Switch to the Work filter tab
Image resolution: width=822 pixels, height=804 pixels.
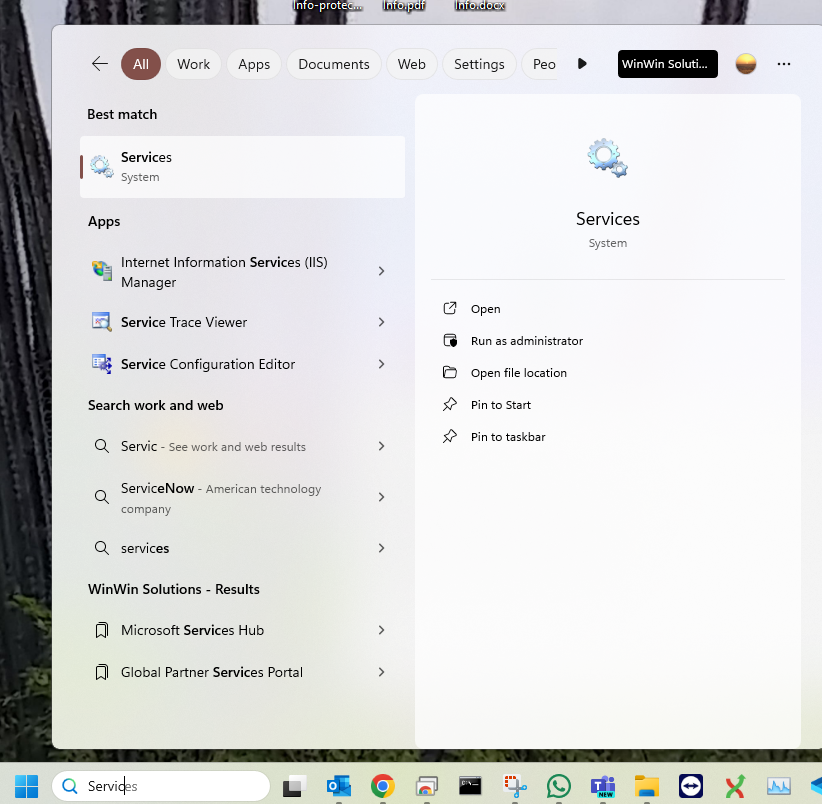point(193,64)
